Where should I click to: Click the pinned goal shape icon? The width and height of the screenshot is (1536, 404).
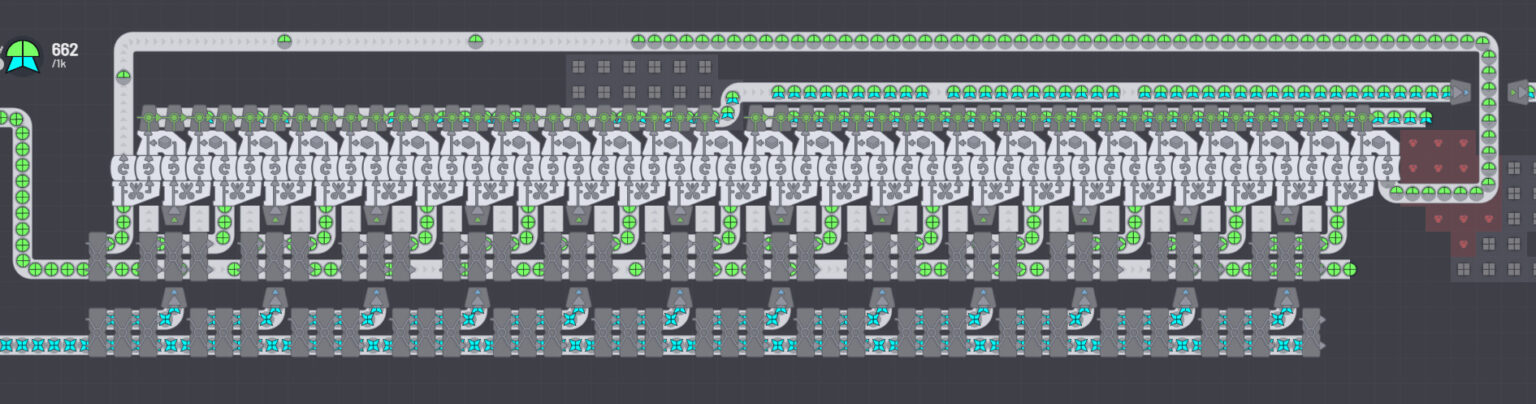pyautogui.click(x=23, y=56)
